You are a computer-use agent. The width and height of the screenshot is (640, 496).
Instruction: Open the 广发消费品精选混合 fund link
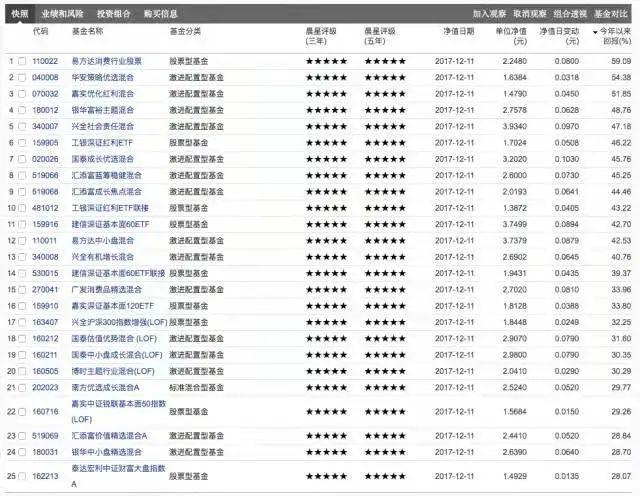tap(107, 290)
